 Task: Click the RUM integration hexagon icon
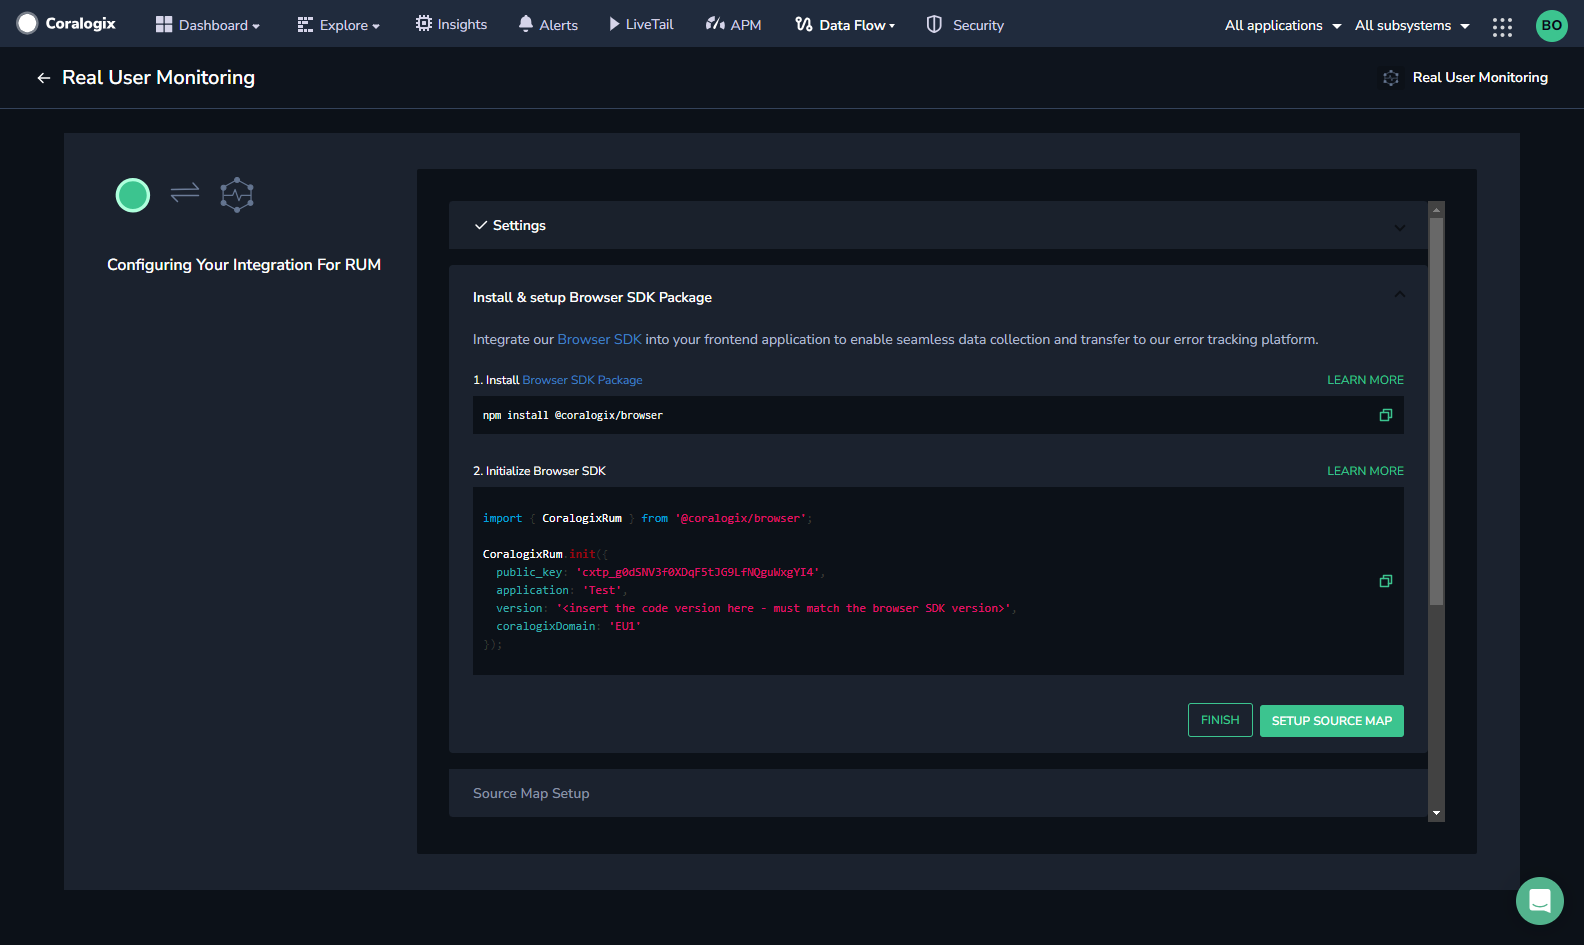point(237,195)
